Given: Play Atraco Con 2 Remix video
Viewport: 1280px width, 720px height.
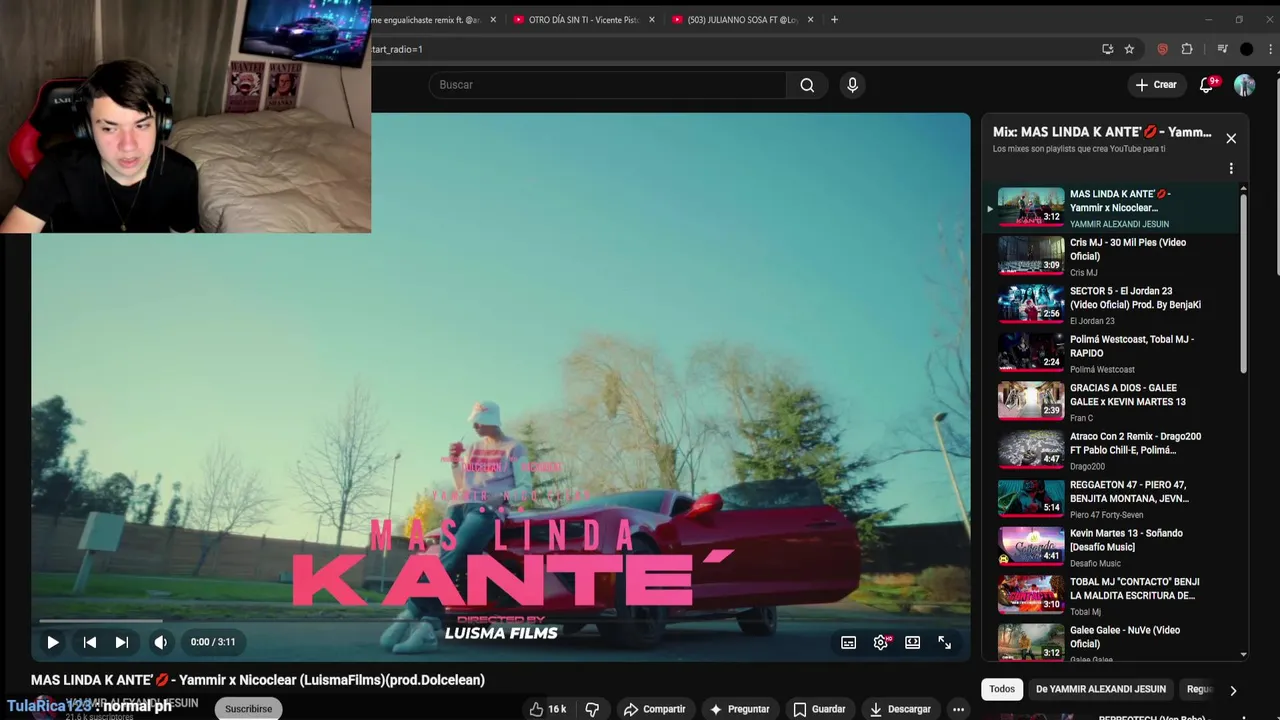Looking at the screenshot, I should coord(1109,451).
